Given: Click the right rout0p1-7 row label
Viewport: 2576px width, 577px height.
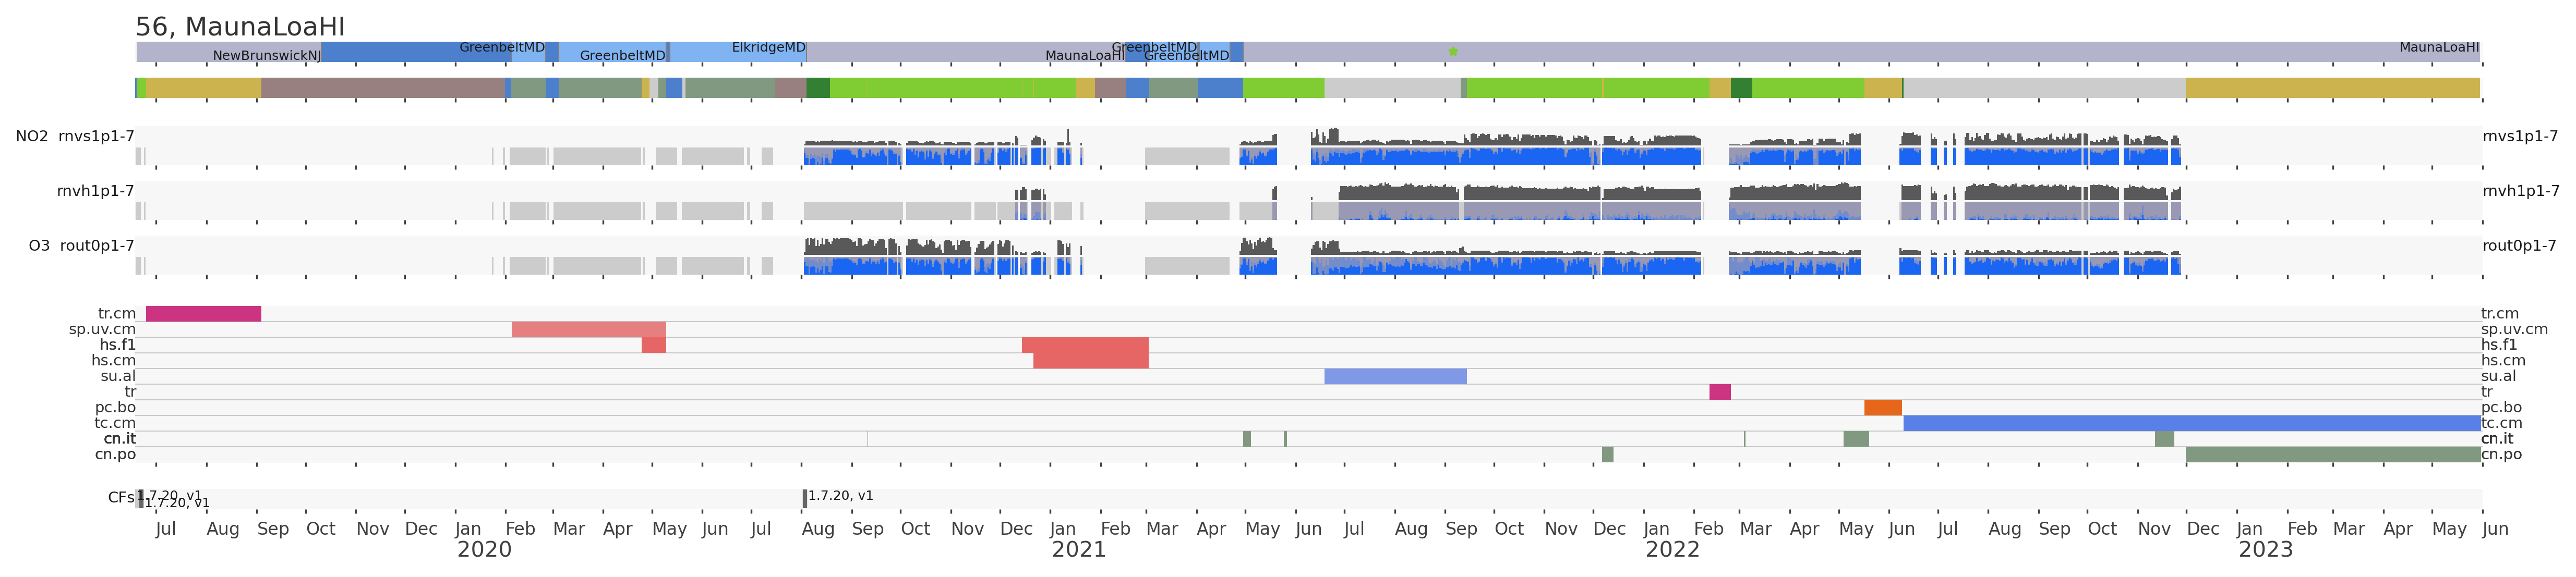Looking at the screenshot, I should 2519,246.
